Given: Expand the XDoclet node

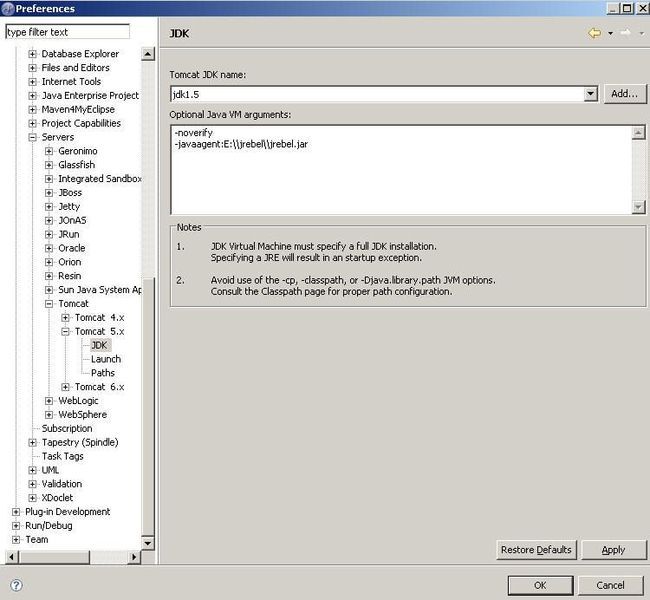Looking at the screenshot, I should [x=32, y=498].
